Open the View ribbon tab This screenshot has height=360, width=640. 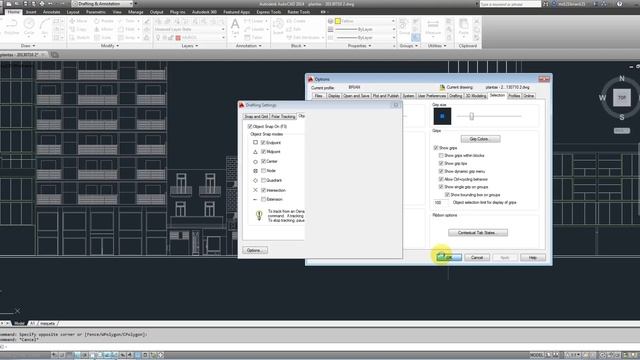[x=117, y=12]
